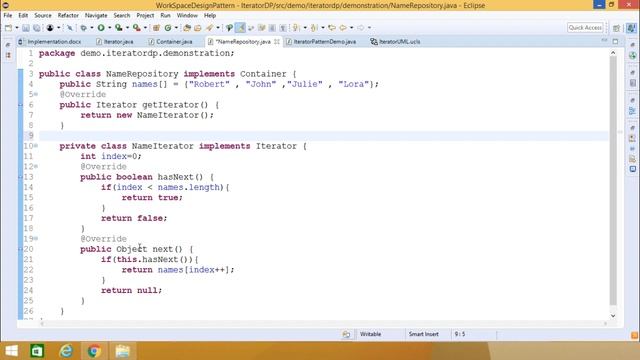The height and width of the screenshot is (360, 640).
Task: Open the New wizard dropdown arrow
Action: pyautogui.click(x=17, y=28)
